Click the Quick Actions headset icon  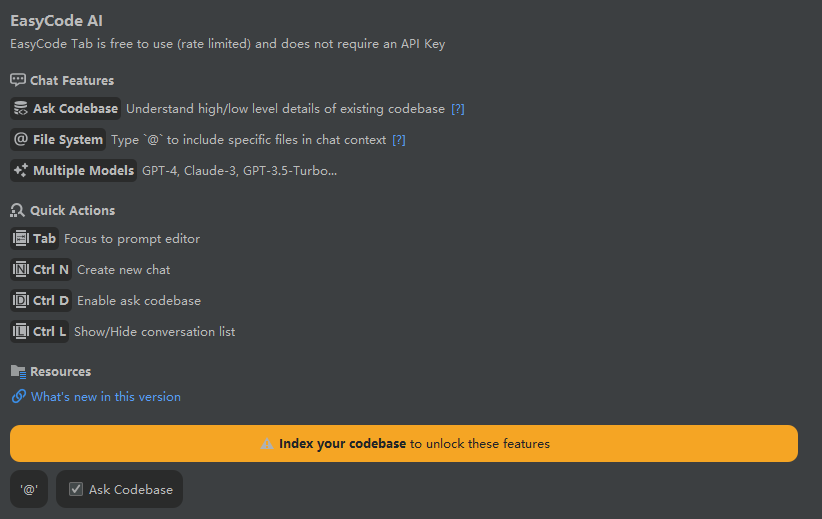pos(17,210)
